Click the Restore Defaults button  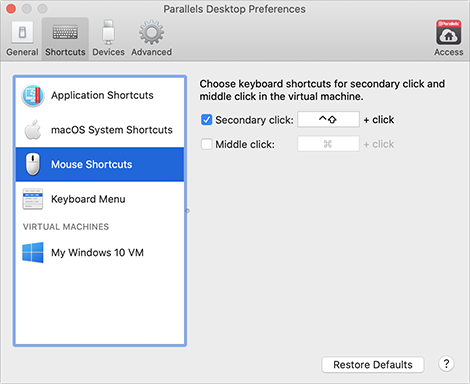(x=373, y=365)
